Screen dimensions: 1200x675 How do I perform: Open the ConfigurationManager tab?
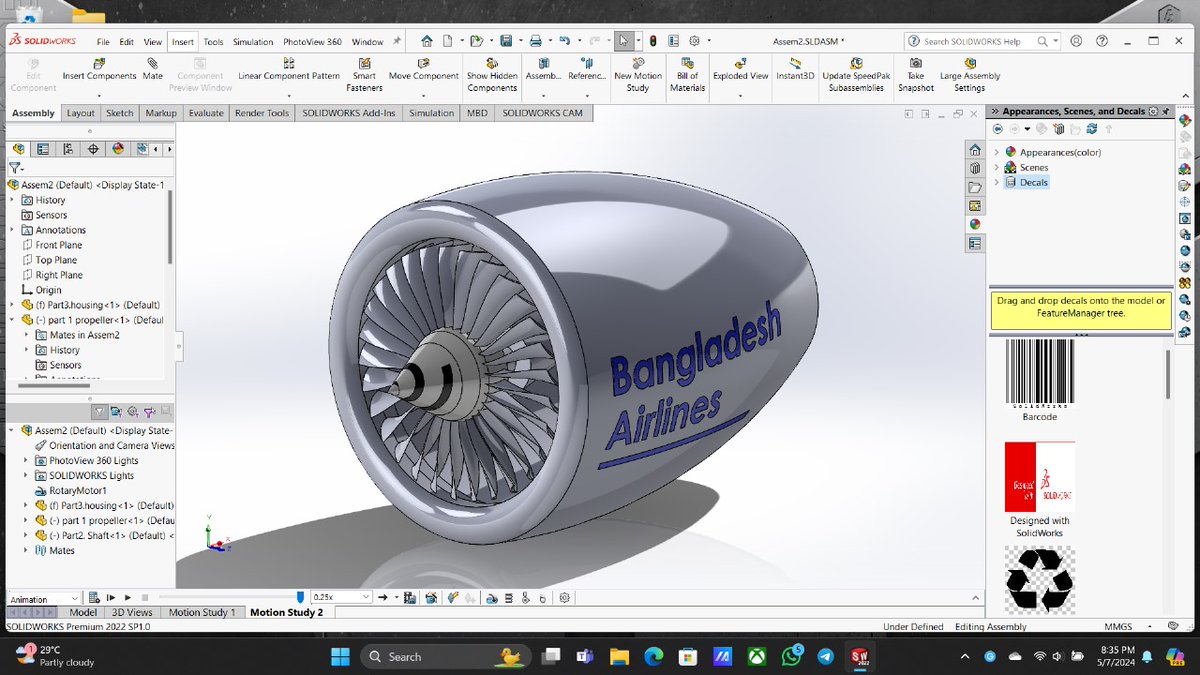(x=68, y=149)
